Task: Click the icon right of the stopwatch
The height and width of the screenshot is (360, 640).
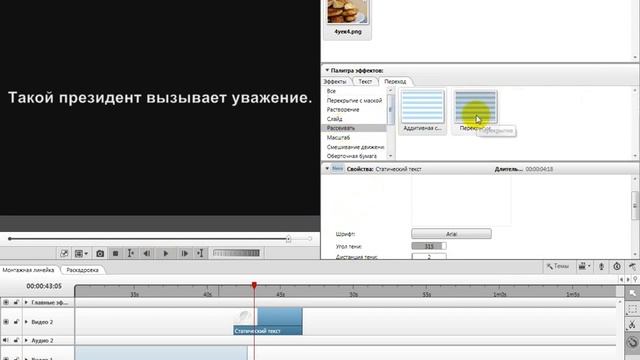Action: tap(632, 267)
